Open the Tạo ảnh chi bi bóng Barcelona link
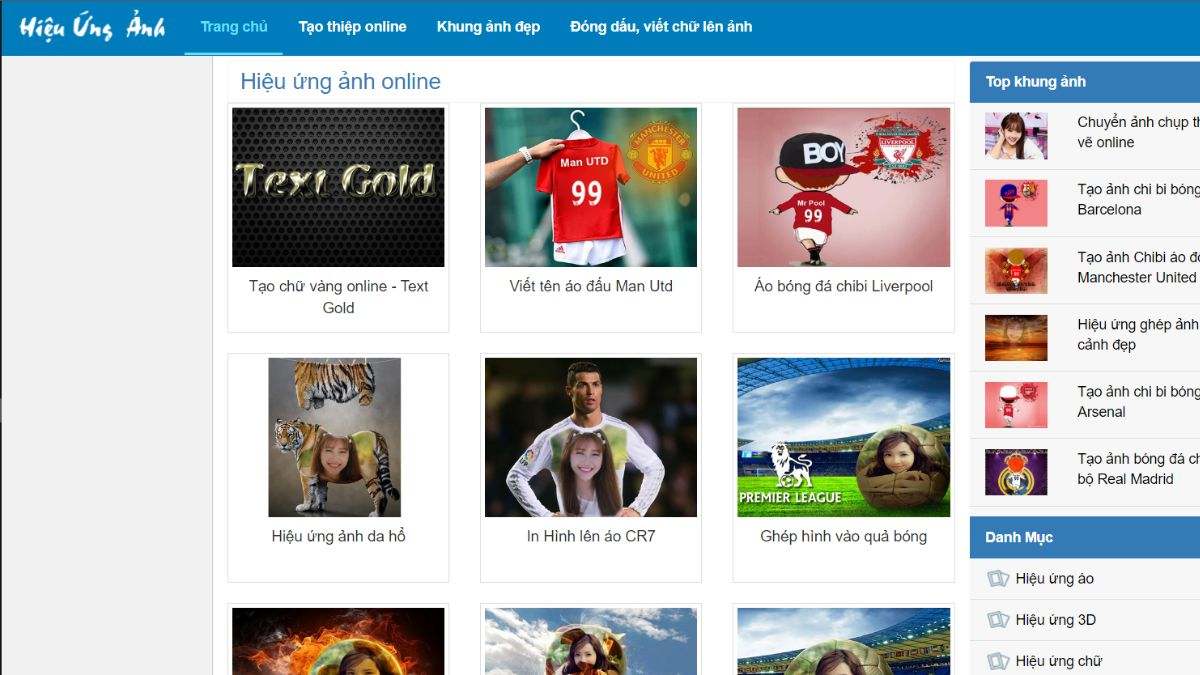The width and height of the screenshot is (1200, 675). 1138,199
